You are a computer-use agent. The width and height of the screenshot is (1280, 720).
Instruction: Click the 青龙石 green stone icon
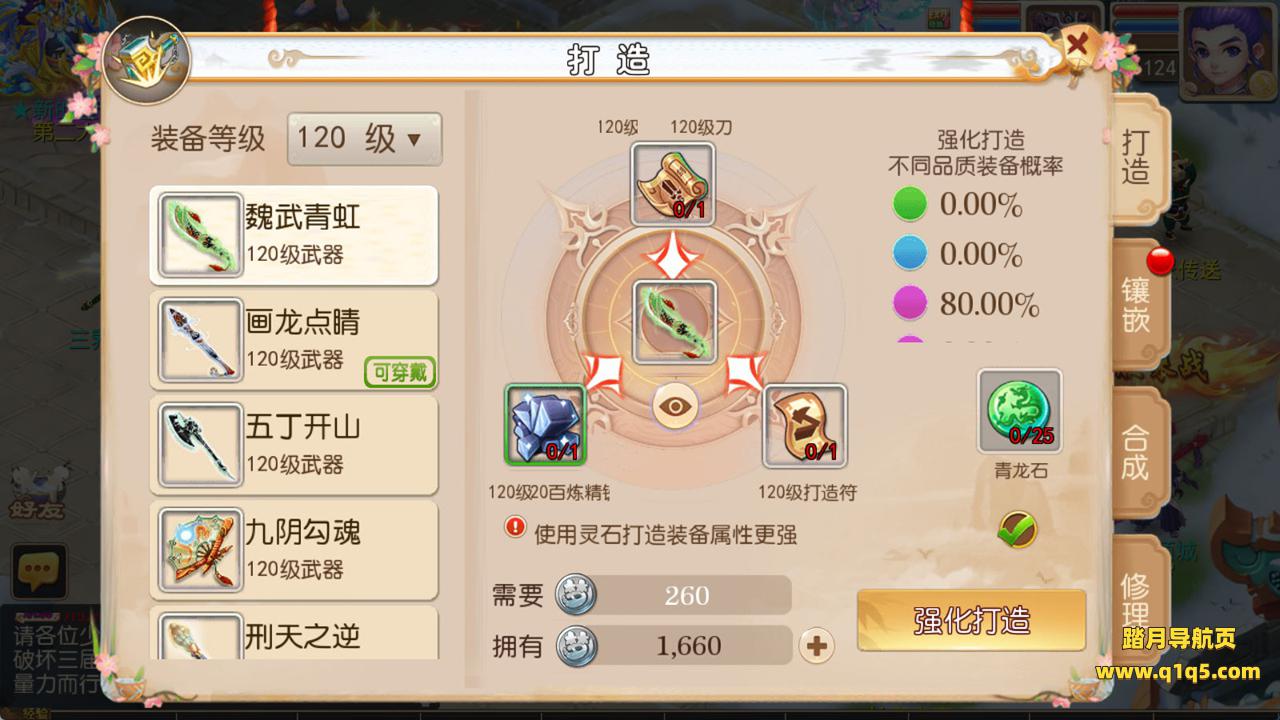(1019, 411)
